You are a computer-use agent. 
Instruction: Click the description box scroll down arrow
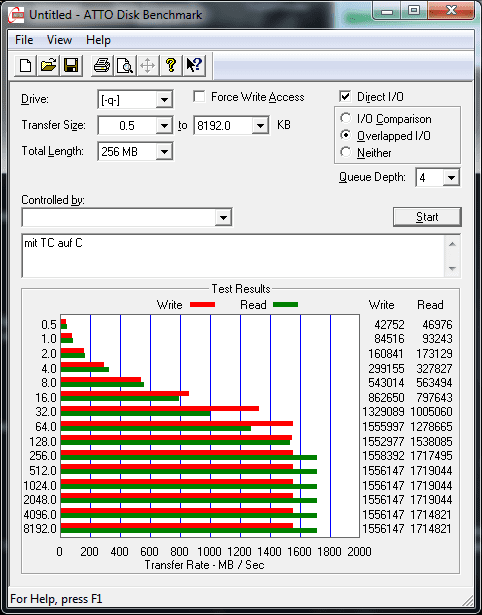click(x=453, y=269)
